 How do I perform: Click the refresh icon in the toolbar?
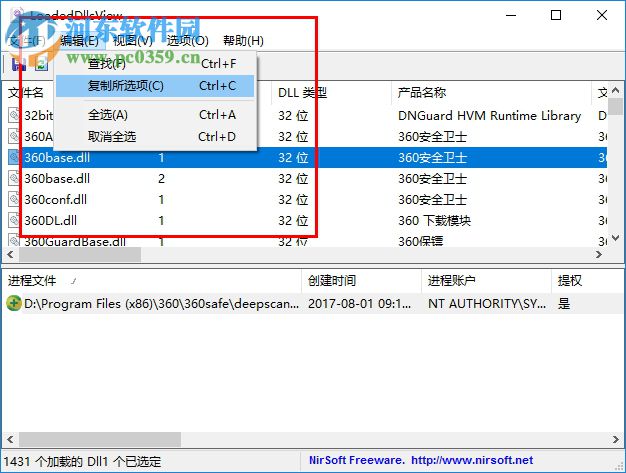pos(41,64)
